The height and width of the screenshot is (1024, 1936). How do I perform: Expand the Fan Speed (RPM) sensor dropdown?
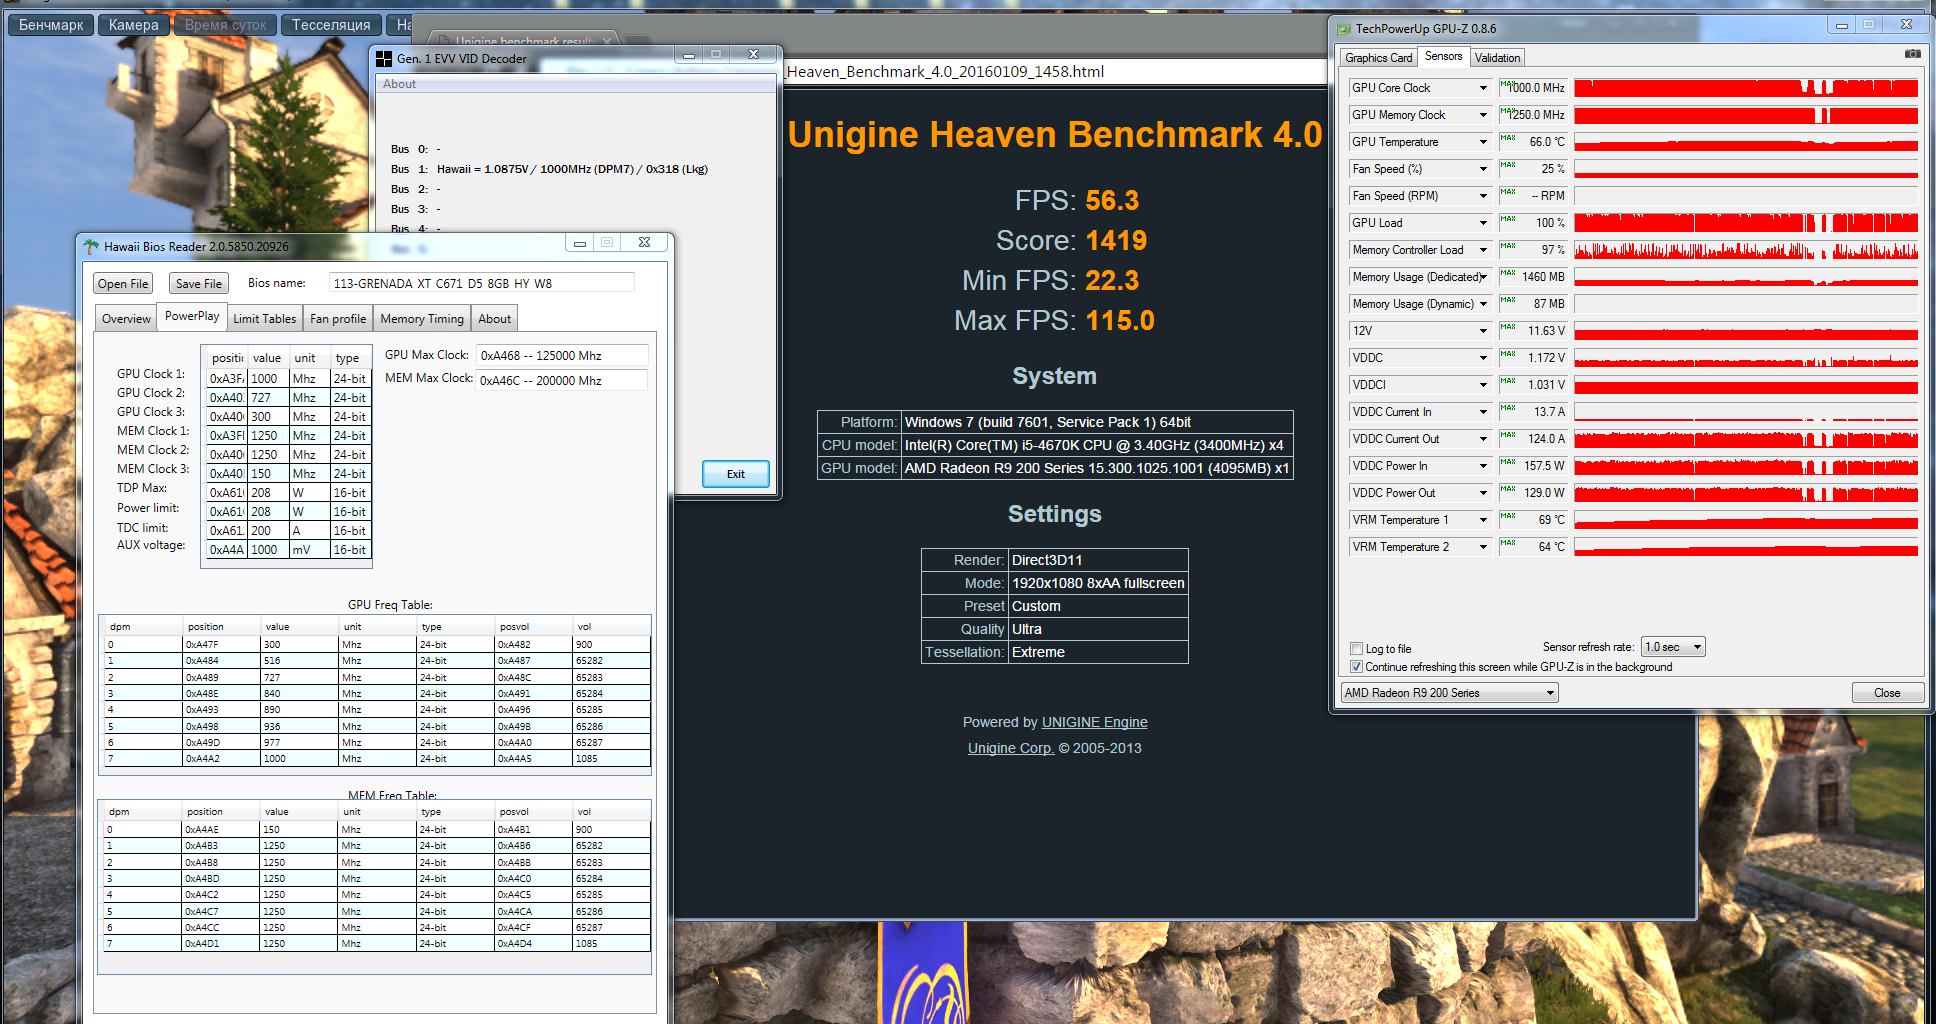[x=1483, y=196]
